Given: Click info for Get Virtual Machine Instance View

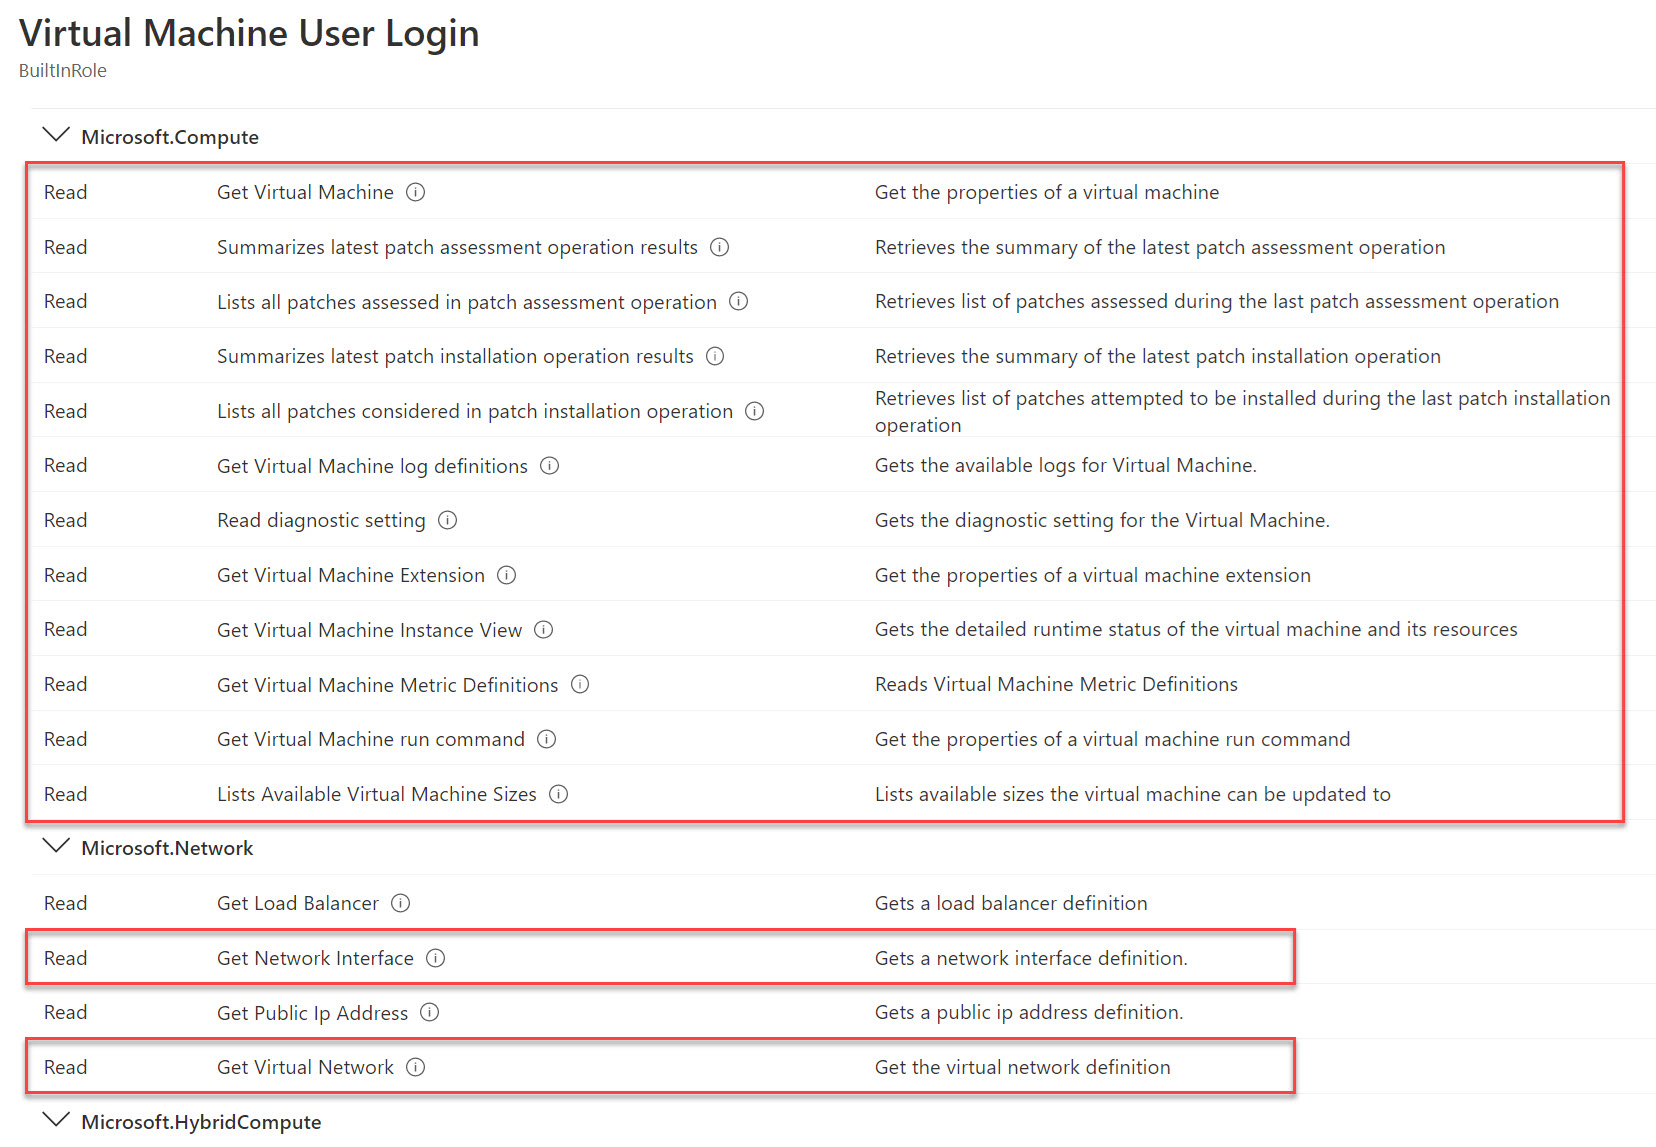Looking at the screenshot, I should click(544, 630).
